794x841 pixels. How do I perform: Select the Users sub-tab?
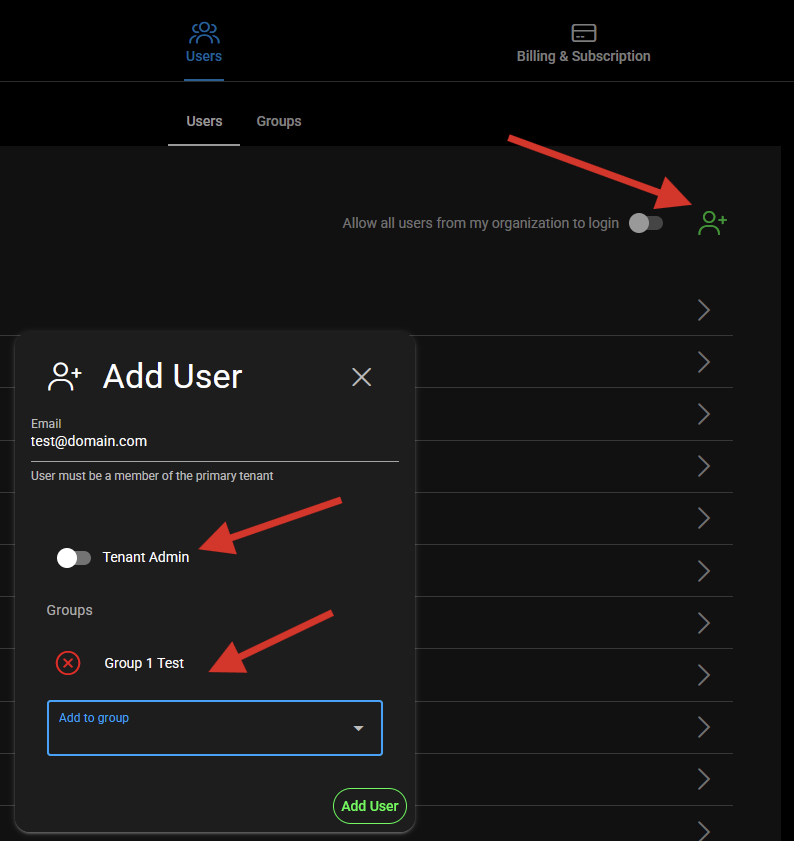pos(204,121)
